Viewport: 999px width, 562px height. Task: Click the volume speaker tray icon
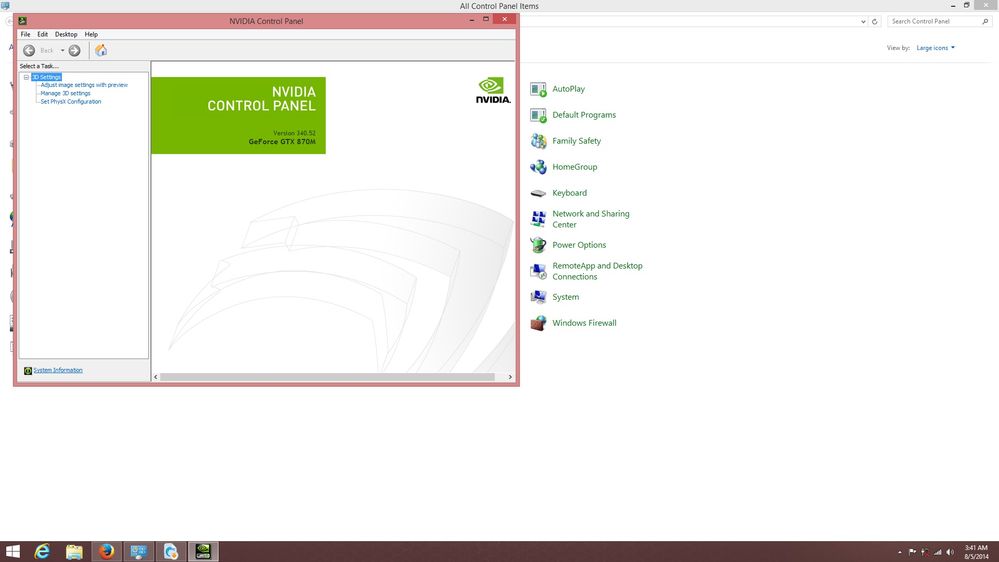pyautogui.click(x=950, y=552)
